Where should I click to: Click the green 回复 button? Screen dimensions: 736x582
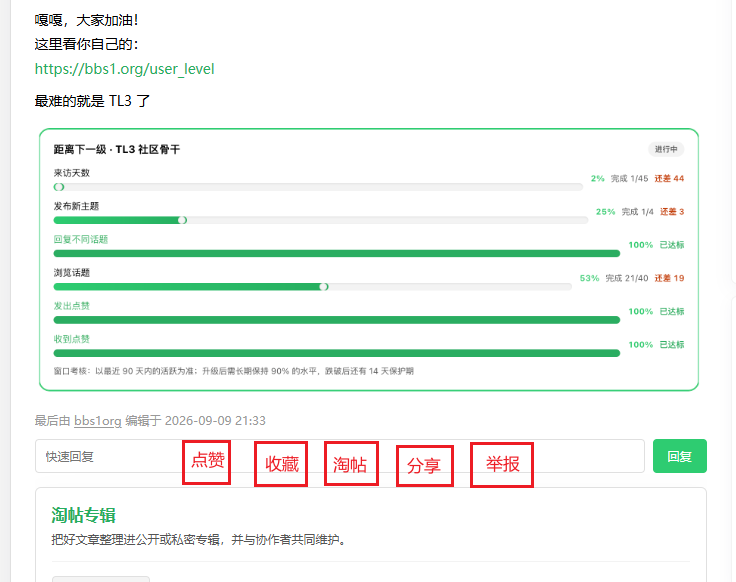click(680, 456)
